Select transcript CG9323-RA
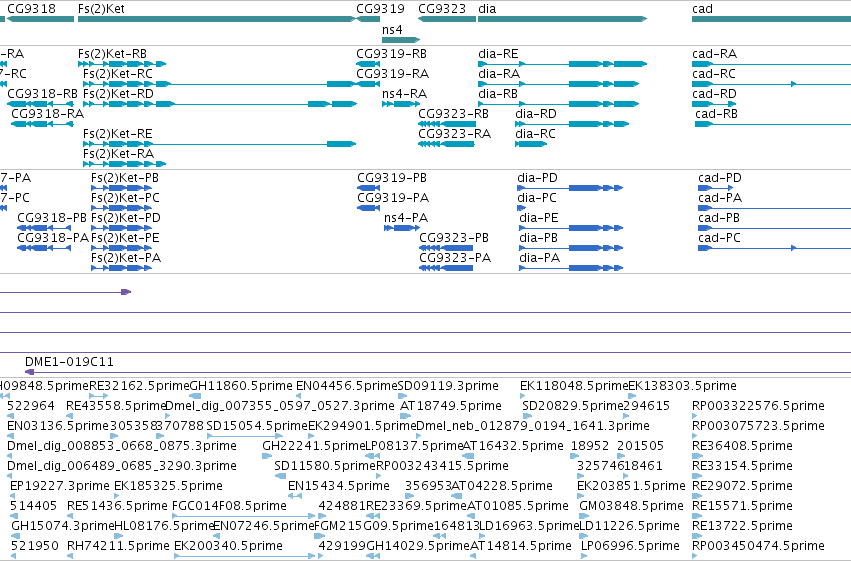The image size is (851, 561). click(x=454, y=134)
